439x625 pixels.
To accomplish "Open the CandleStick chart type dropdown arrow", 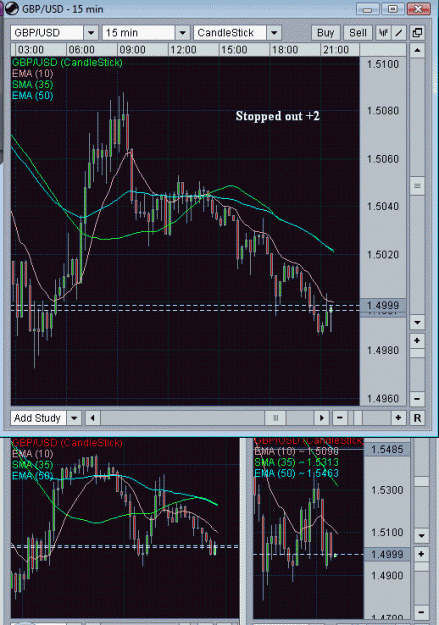I will [274, 33].
